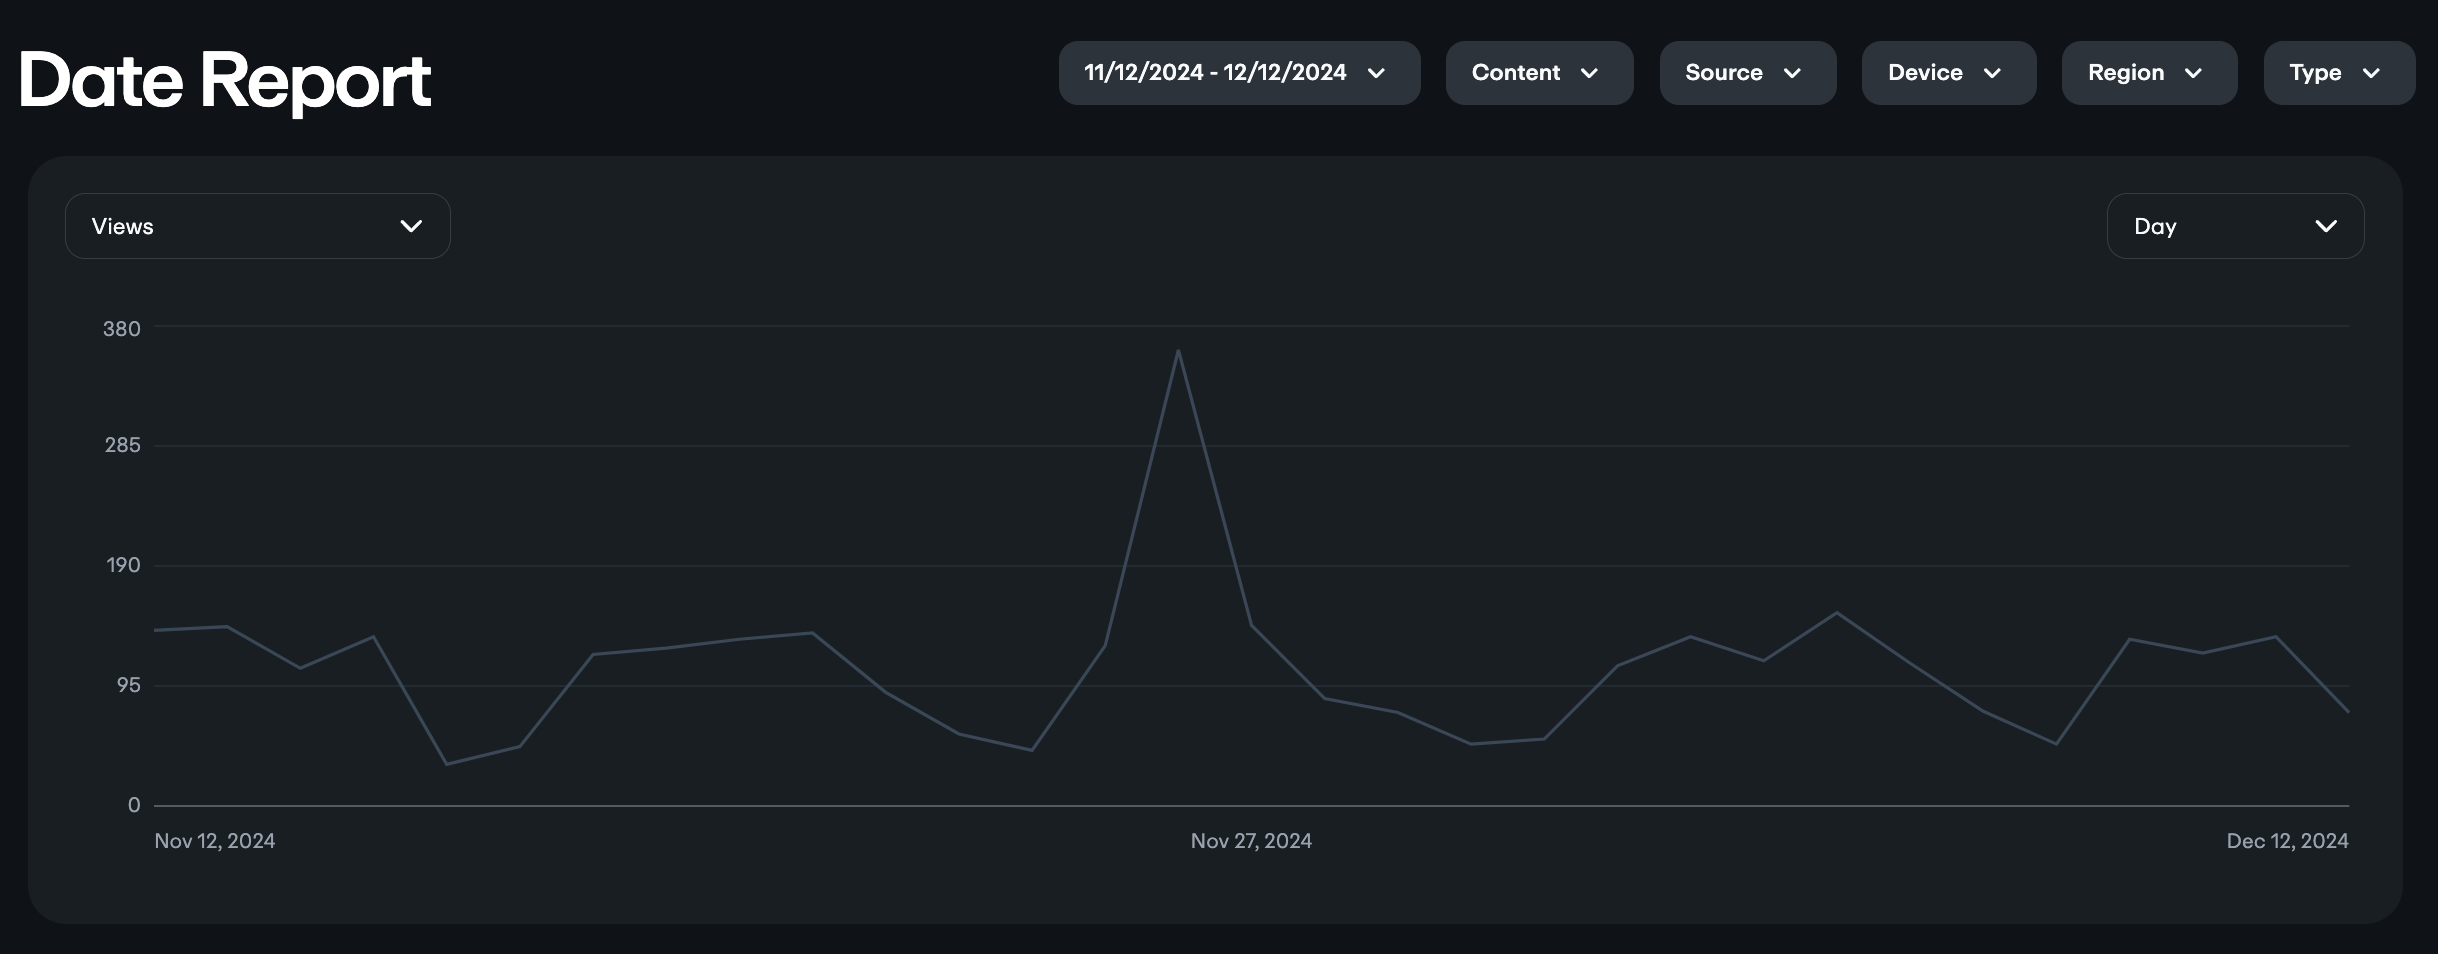Click the chevron arrow beside Content
Screen dimensions: 2438x954
tap(1589, 73)
